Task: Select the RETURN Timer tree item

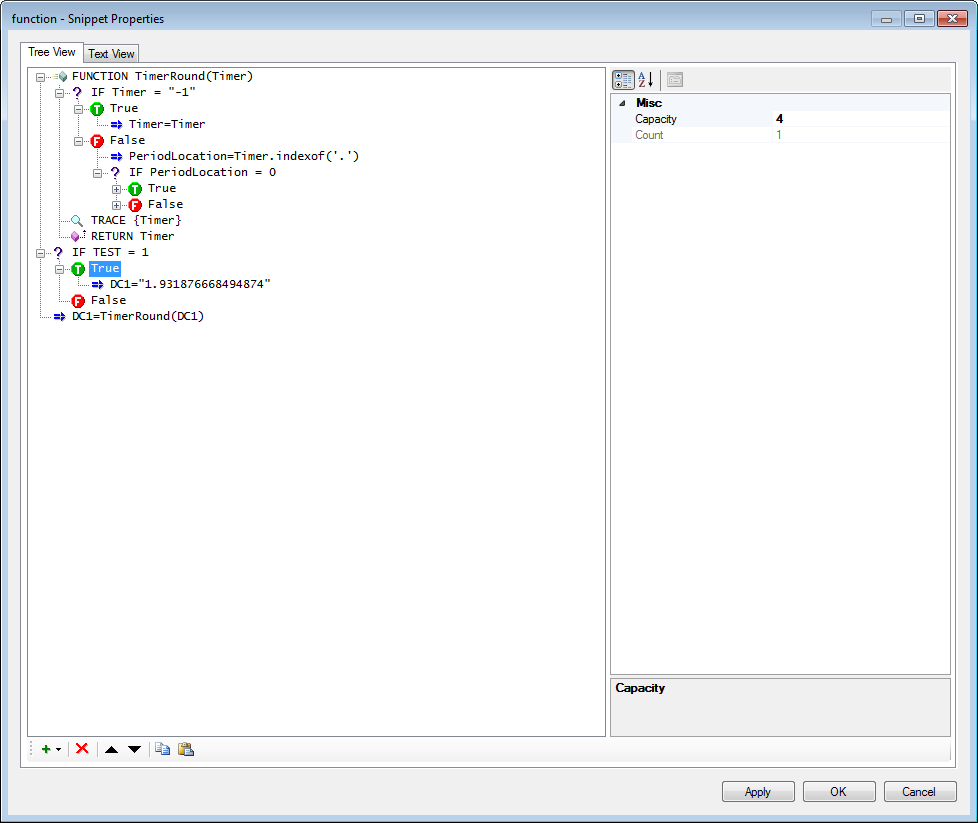Action: coord(132,236)
